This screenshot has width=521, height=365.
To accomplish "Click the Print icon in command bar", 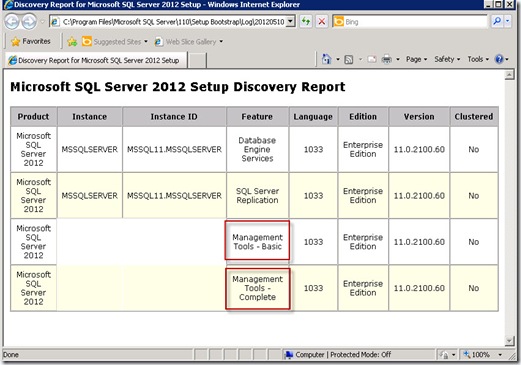I will [387, 59].
